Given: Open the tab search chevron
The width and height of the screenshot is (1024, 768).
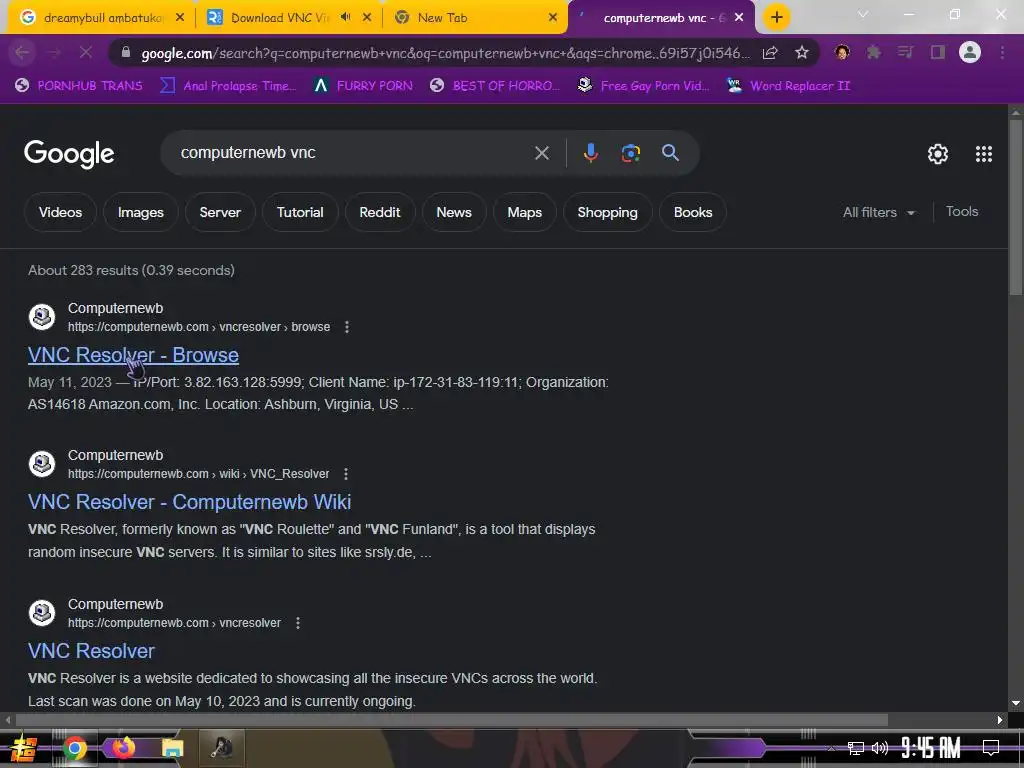Looking at the screenshot, I should click(863, 14).
